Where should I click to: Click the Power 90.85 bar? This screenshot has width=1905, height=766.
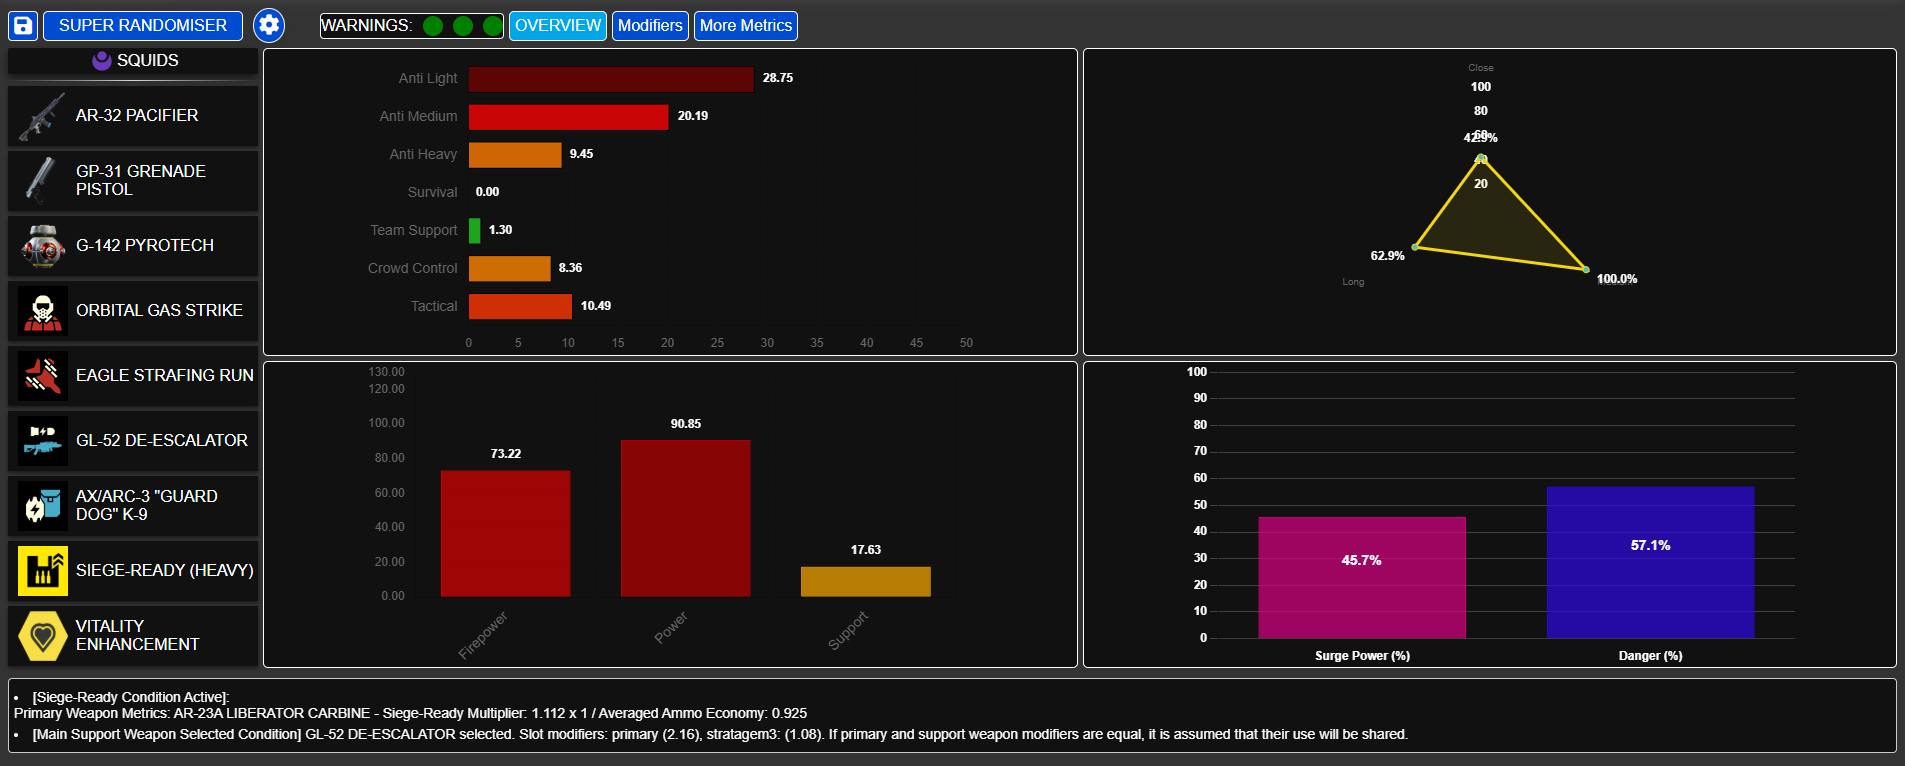(686, 518)
